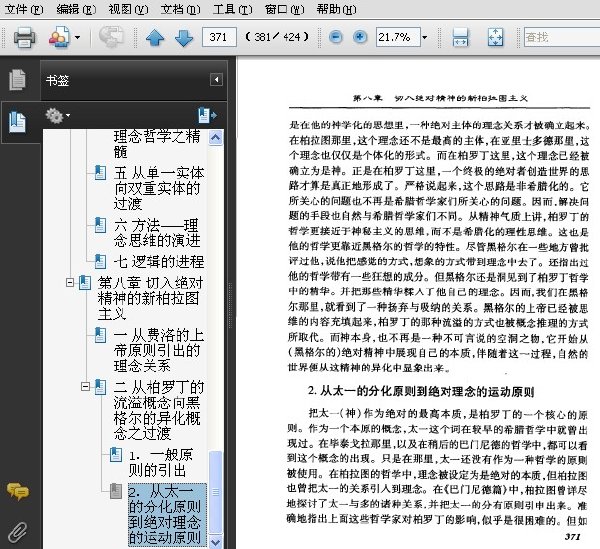The height and width of the screenshot is (549, 600).
Task: Click bookmark icon beside 七 逻辑的进程
Action: [x=101, y=262]
